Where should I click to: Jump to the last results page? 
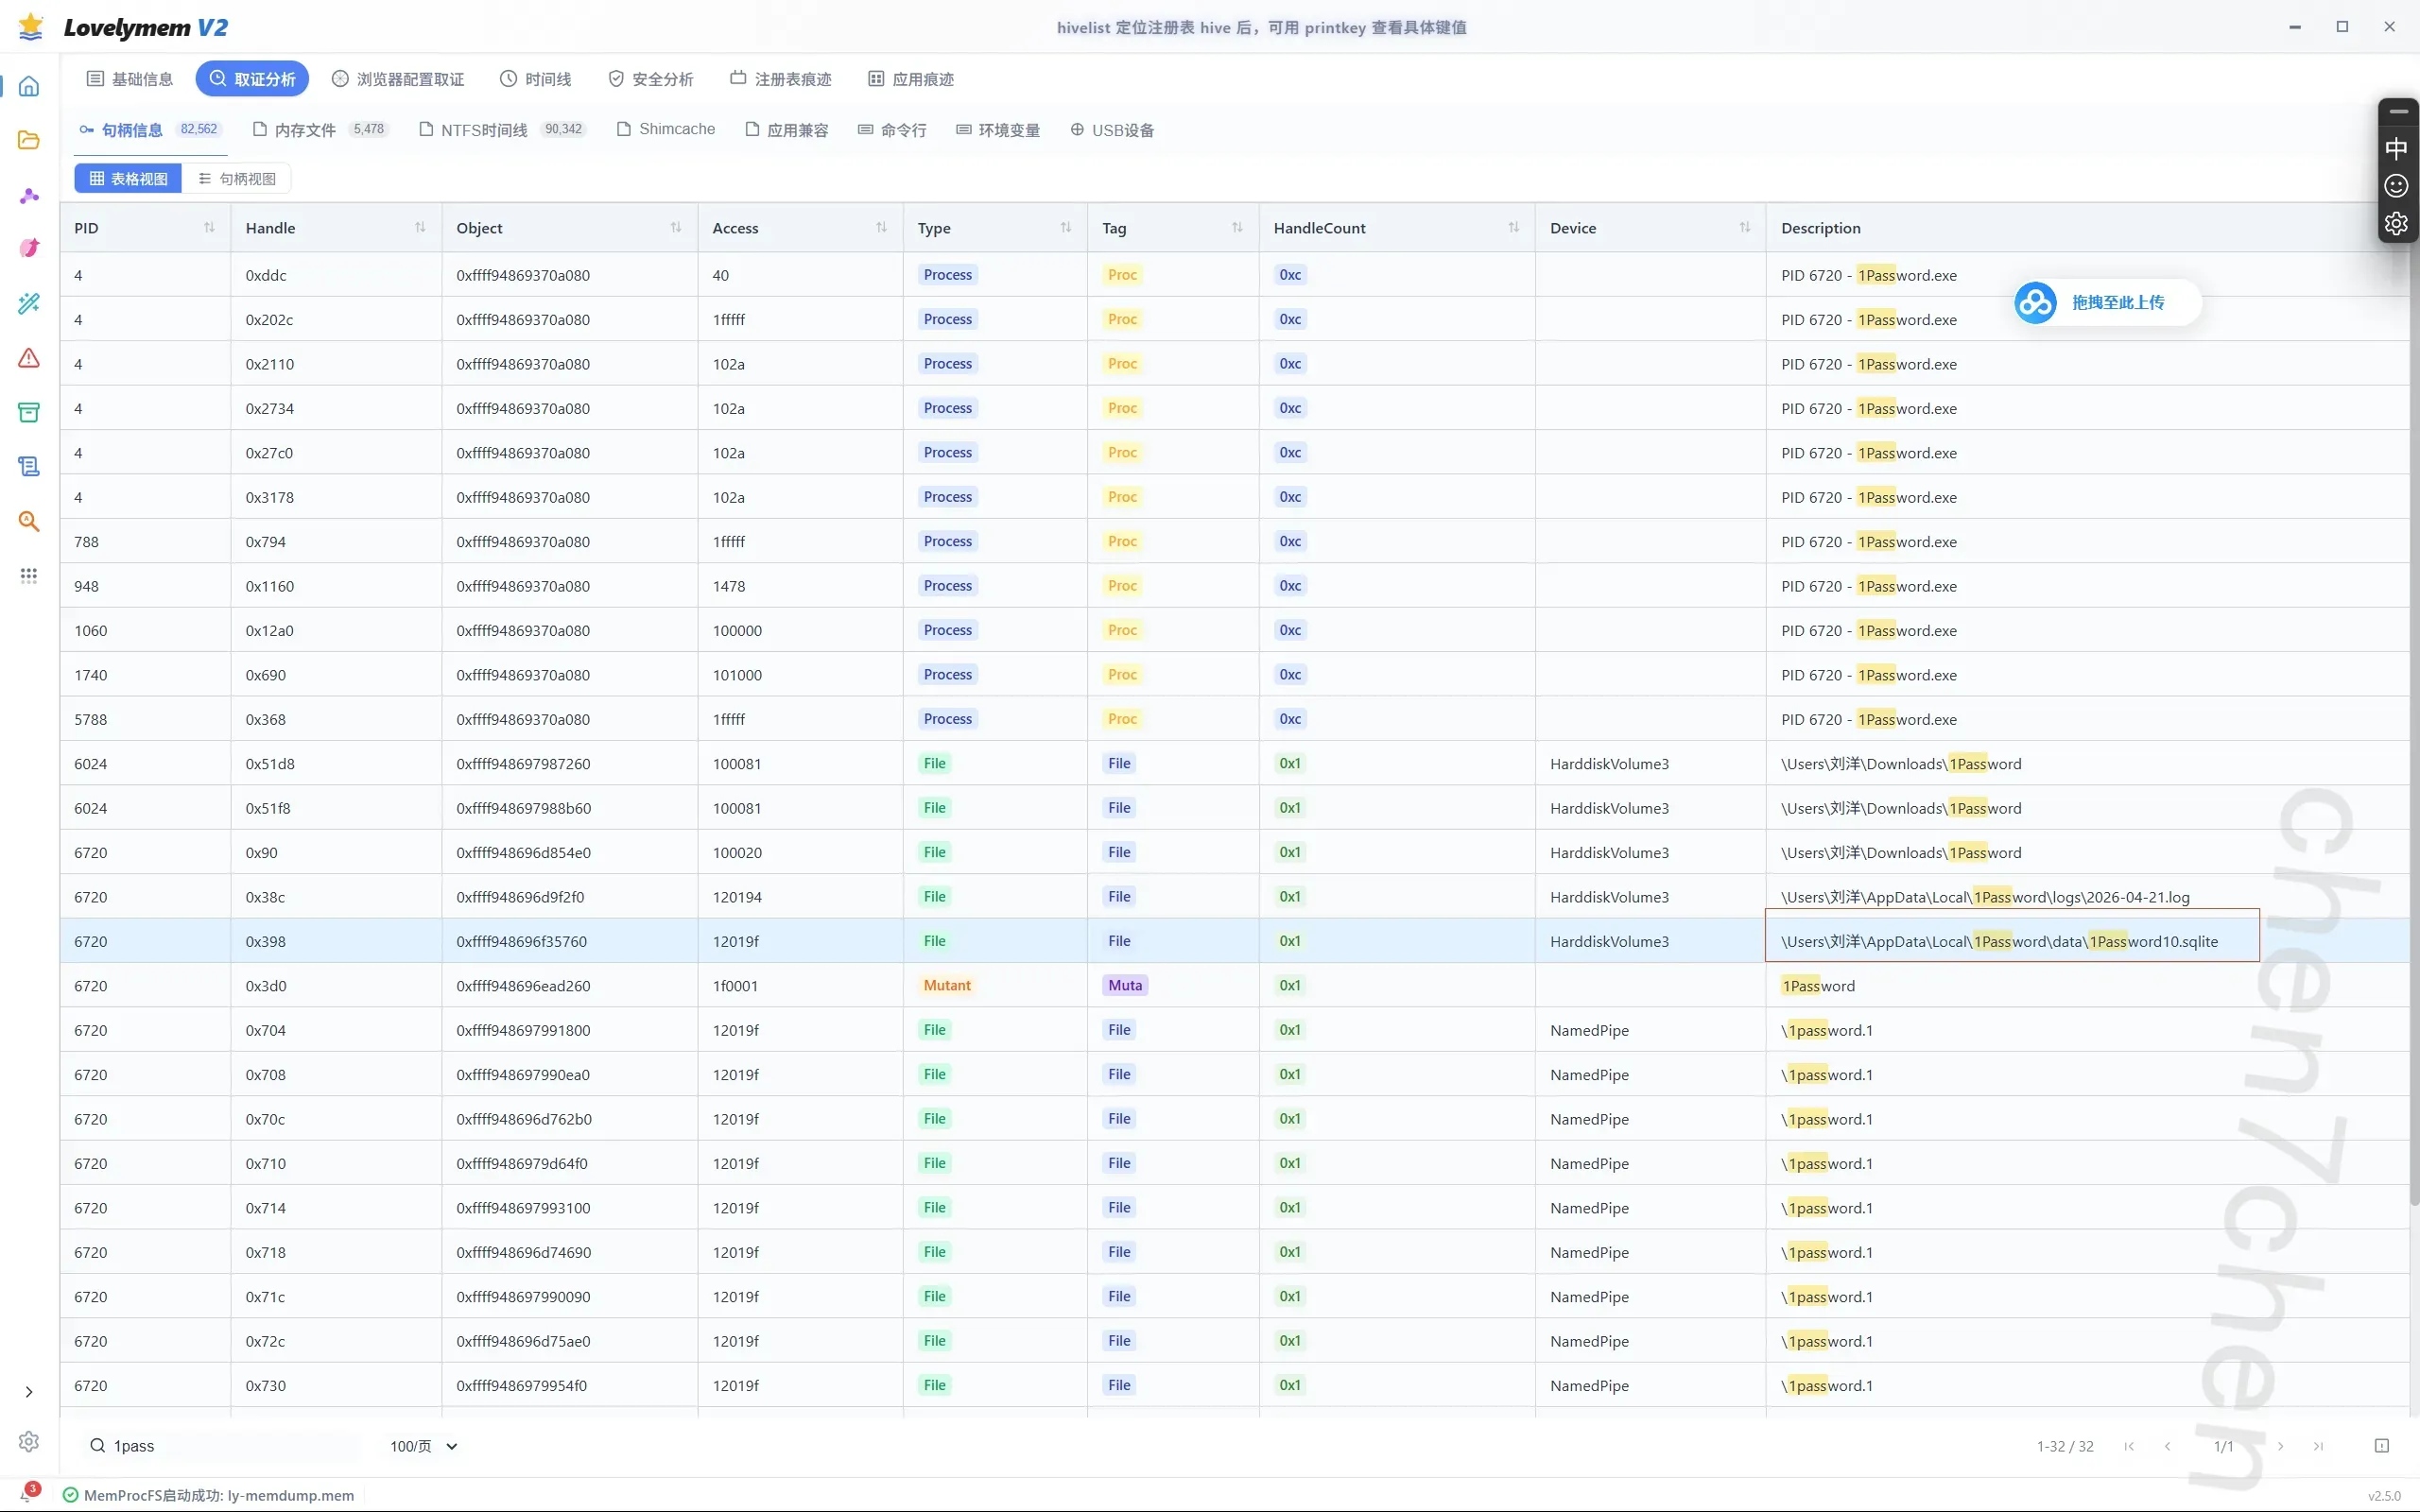2318,1446
